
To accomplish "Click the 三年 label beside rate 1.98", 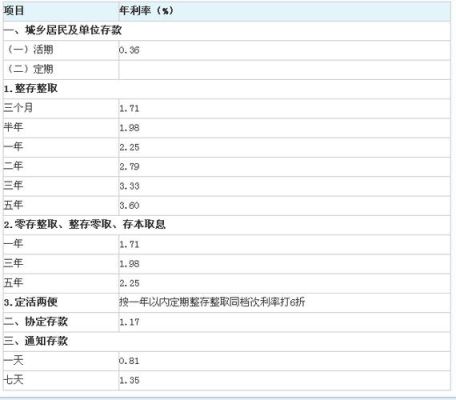I will 13,263.
